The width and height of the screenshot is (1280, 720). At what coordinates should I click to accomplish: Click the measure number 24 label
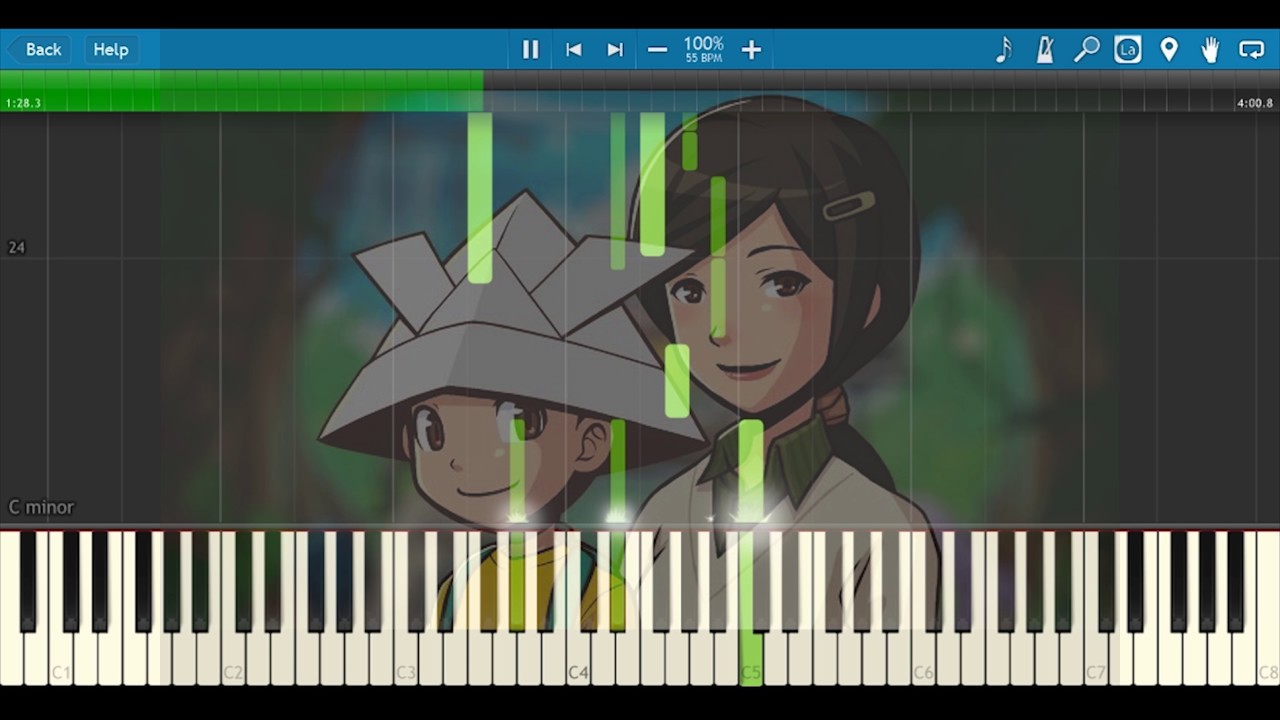pos(16,247)
